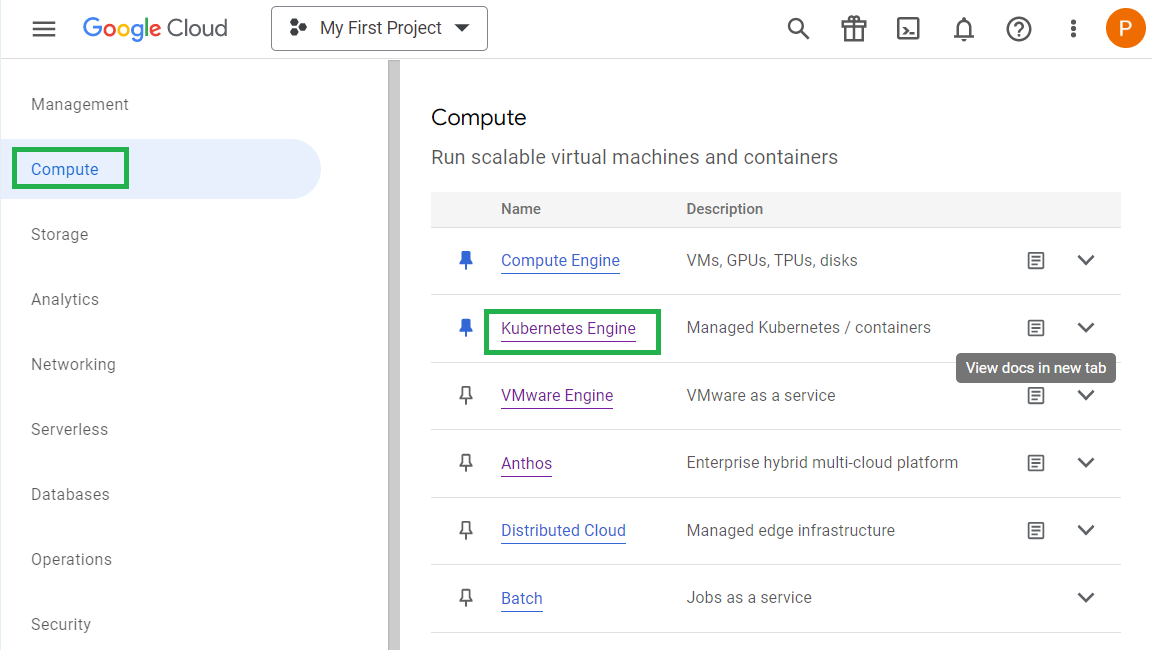The image size is (1152, 650).
Task: Click the 'Jobs as a service' description
Action: 749,598
